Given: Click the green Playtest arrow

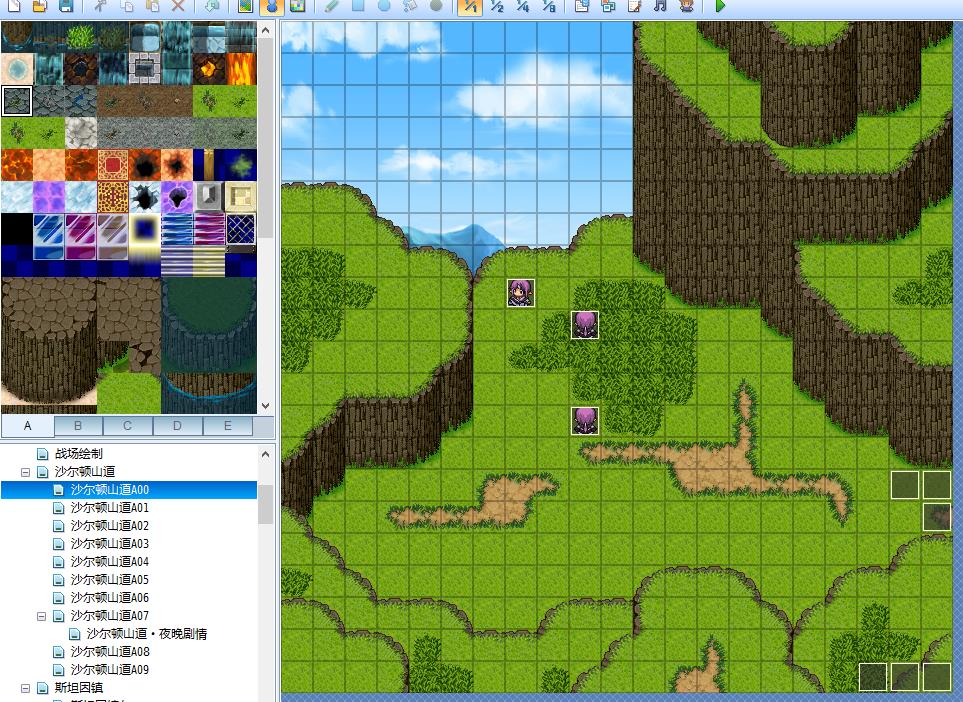Looking at the screenshot, I should pyautogui.click(x=720, y=6).
